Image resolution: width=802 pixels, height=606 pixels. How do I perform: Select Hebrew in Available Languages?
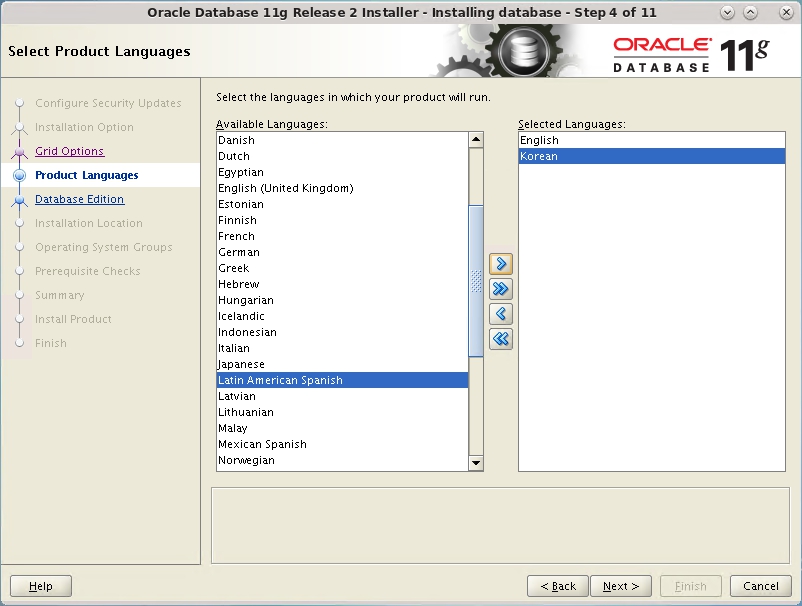(342, 284)
